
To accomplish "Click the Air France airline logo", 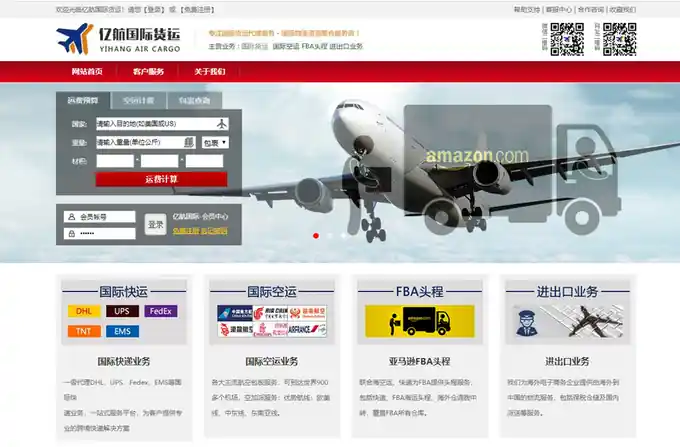I will click(x=307, y=330).
